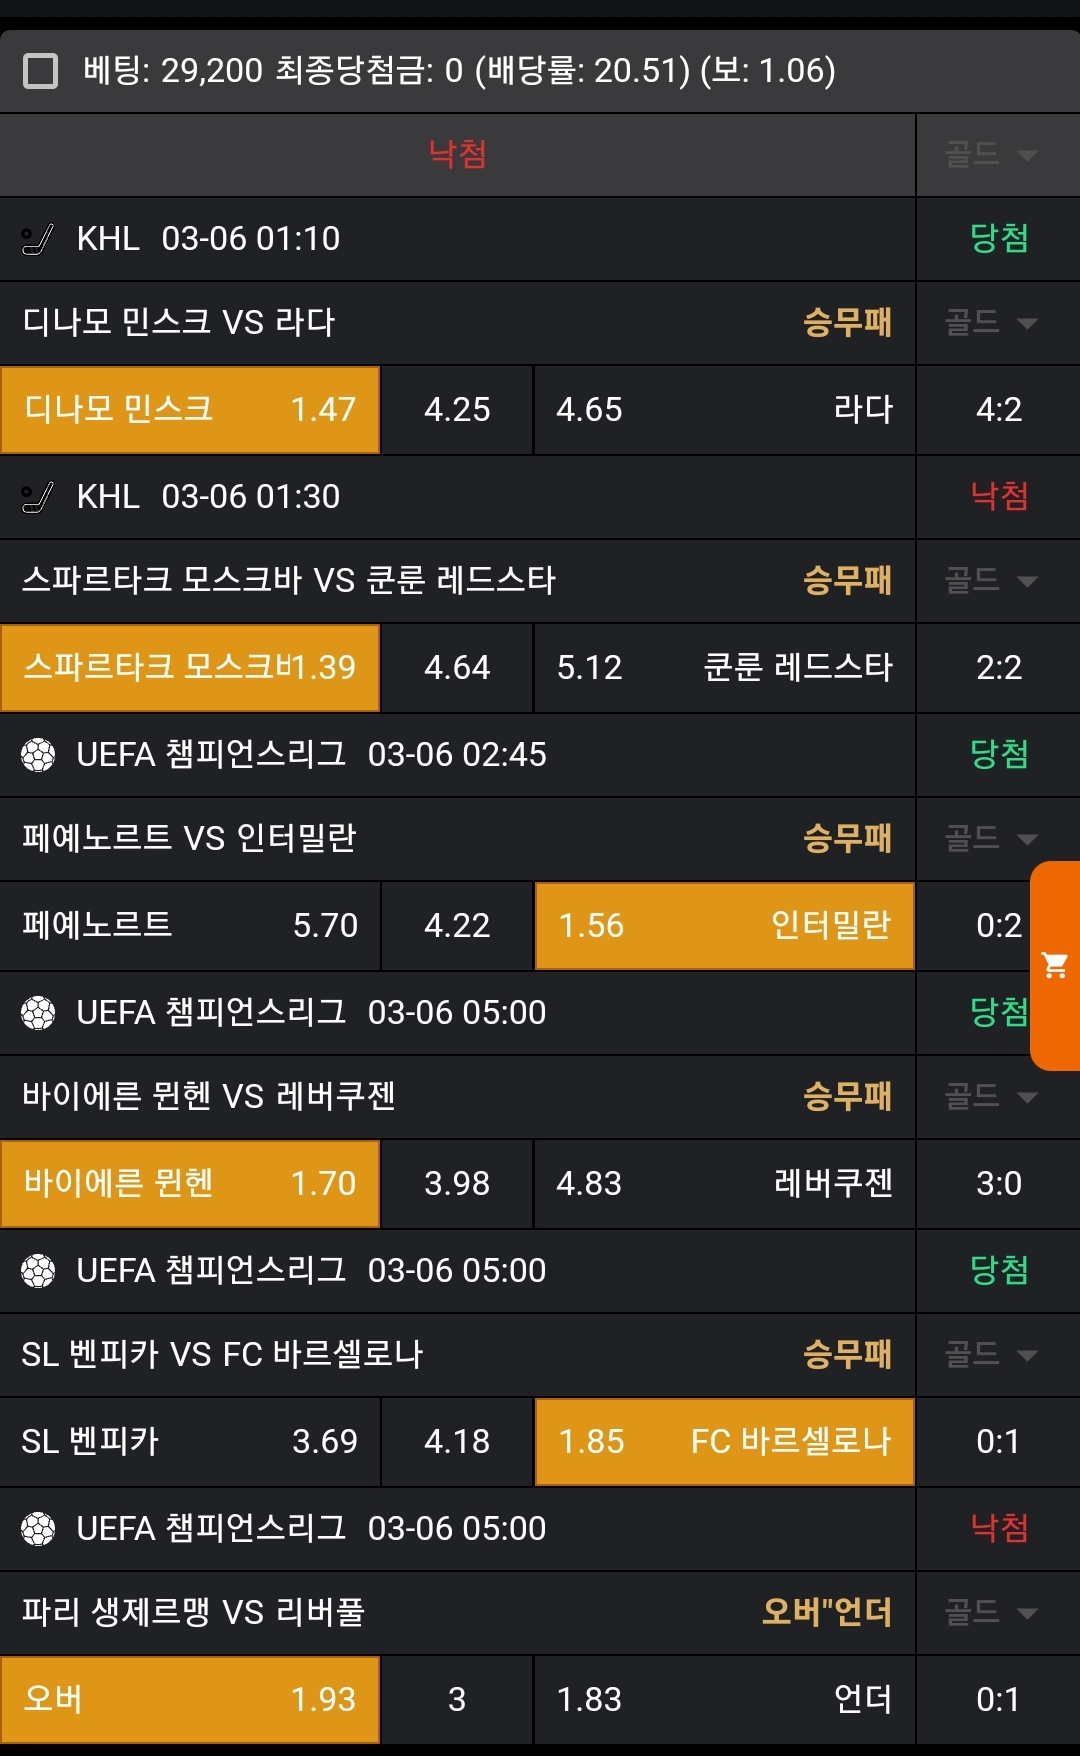This screenshot has height=1756, width=1080.
Task: Open the 골드 dropdown beside 낙첨 header
Action: point(991,155)
